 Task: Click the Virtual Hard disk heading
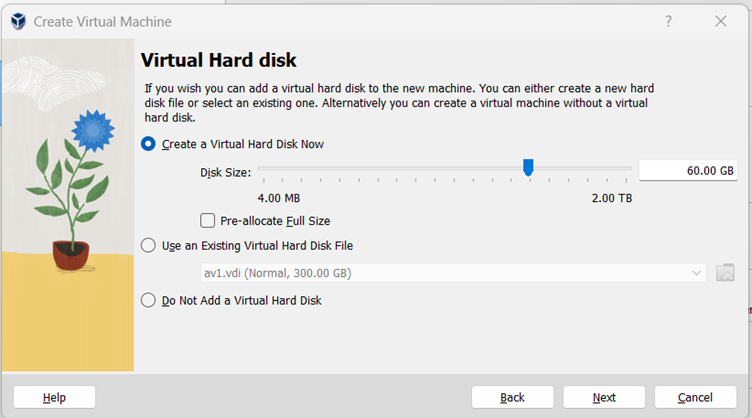point(219,61)
